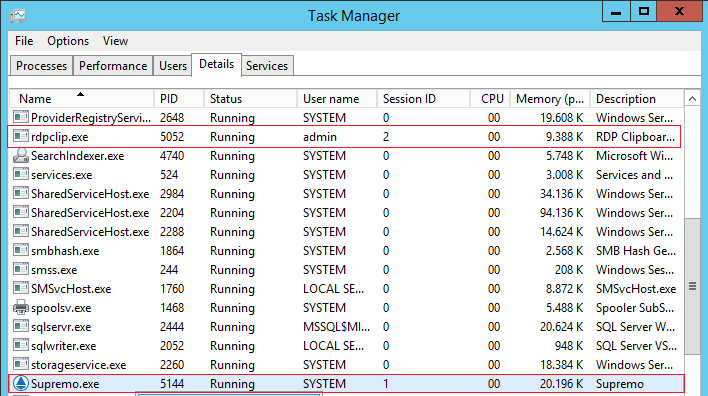Open the View menu

115,41
